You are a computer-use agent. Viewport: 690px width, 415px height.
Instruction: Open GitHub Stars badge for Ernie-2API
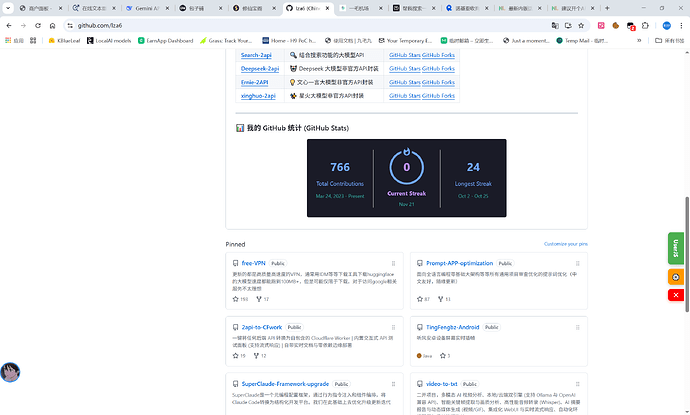coord(405,82)
